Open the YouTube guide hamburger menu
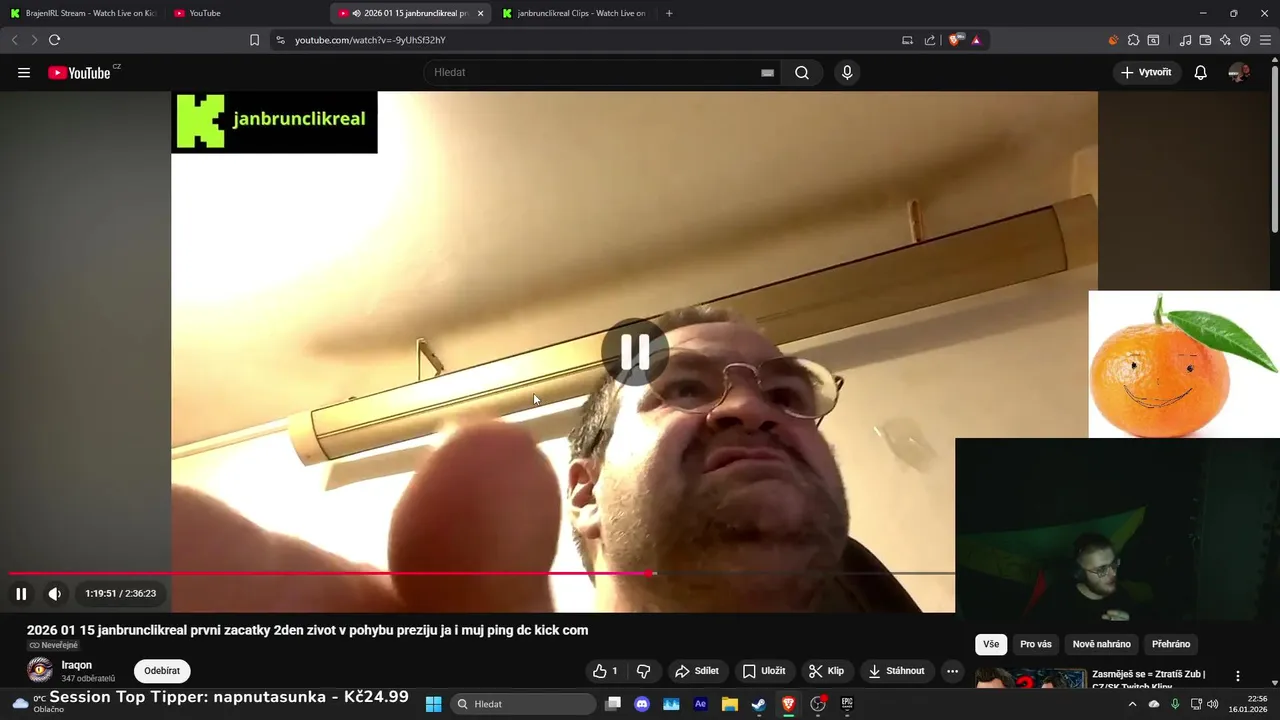 pyautogui.click(x=24, y=73)
